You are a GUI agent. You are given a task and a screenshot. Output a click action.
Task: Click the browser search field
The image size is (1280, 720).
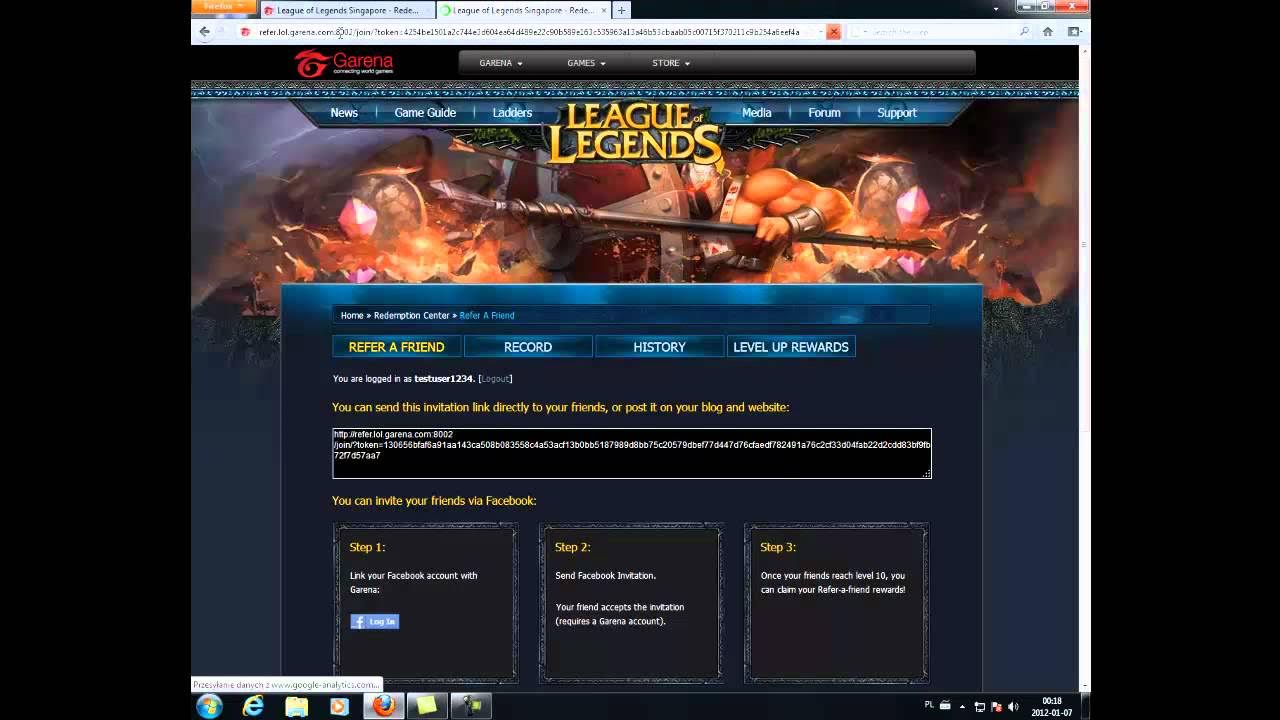[940, 32]
